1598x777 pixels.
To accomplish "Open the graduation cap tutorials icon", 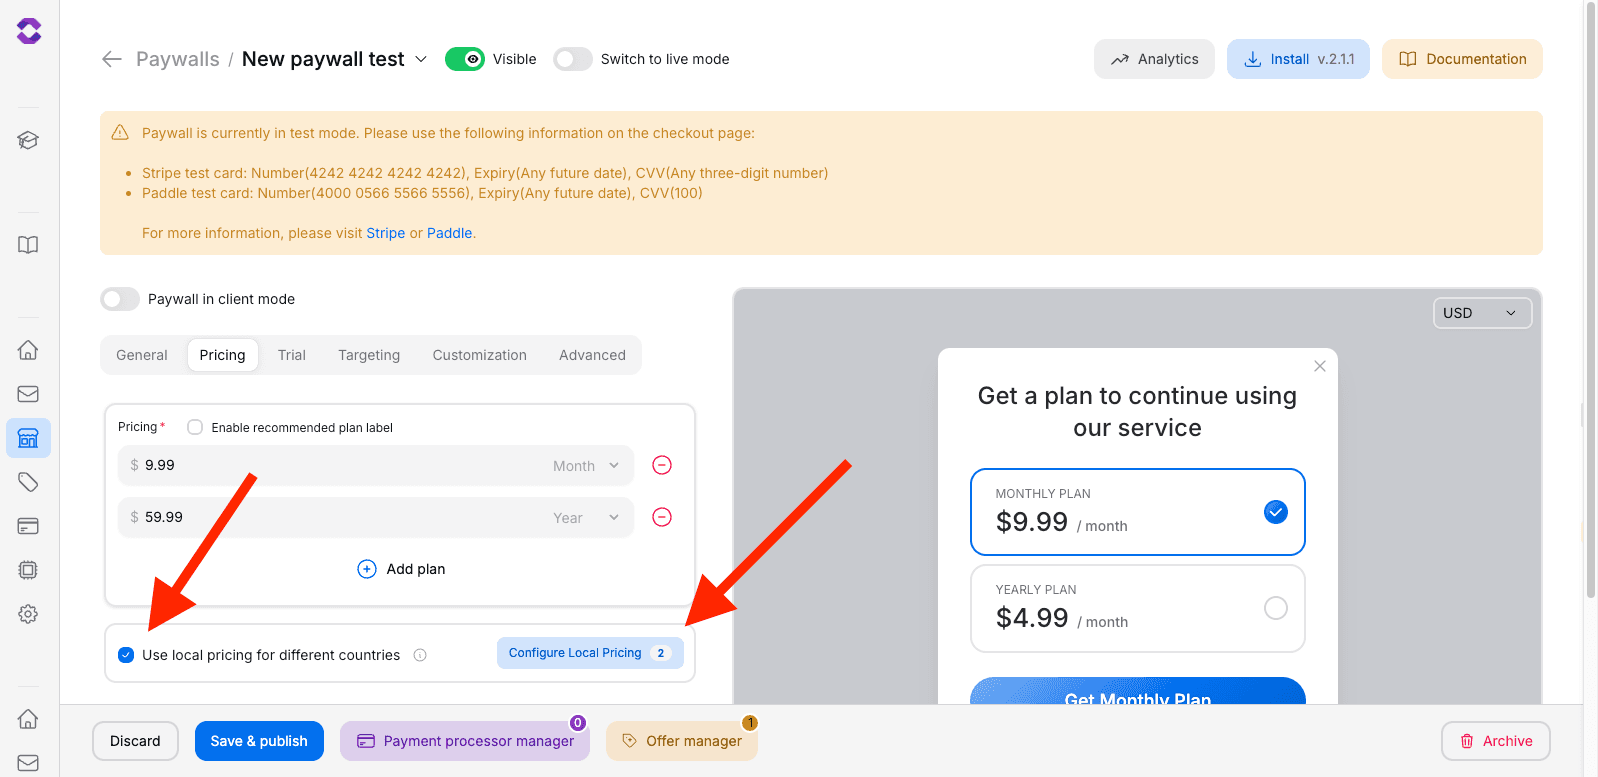I will [x=28, y=140].
